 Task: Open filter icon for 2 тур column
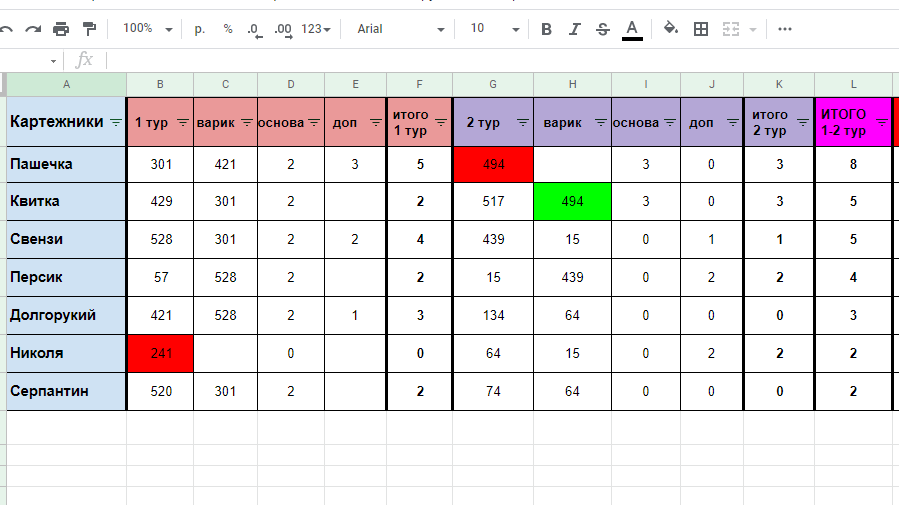(x=523, y=122)
